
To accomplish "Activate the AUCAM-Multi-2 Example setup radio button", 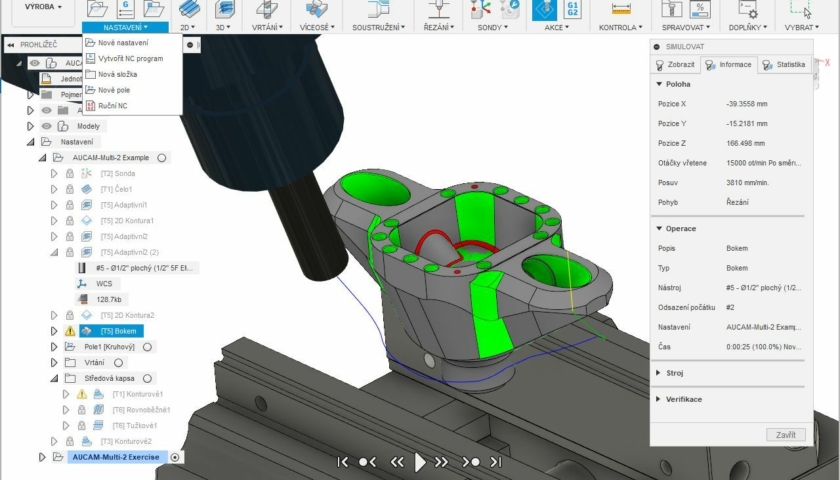I will pyautogui.click(x=162, y=158).
